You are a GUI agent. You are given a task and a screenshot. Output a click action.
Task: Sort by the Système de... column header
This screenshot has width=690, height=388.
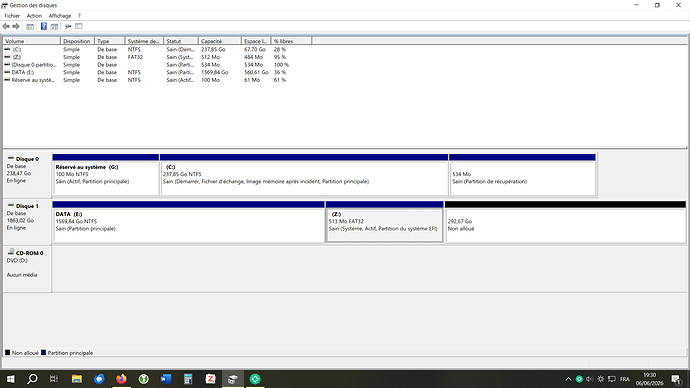(144, 41)
